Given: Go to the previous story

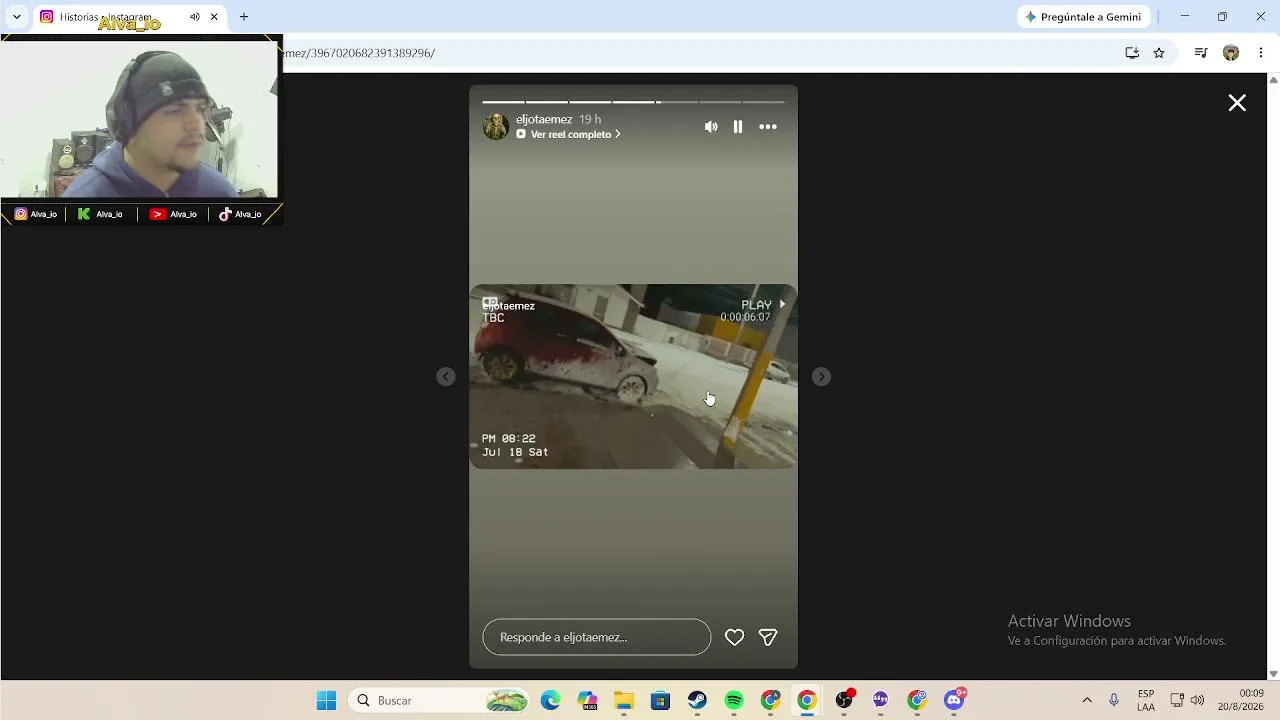Looking at the screenshot, I should coord(446,377).
